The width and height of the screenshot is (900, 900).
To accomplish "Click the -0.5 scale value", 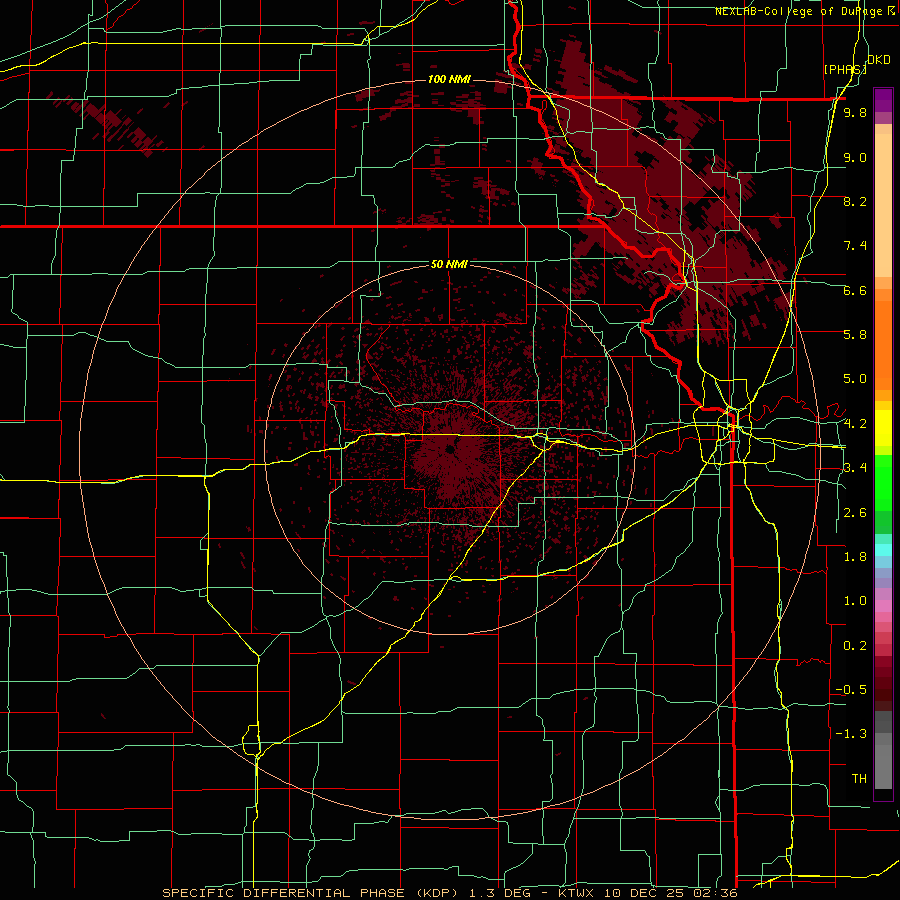I will coord(851,690).
